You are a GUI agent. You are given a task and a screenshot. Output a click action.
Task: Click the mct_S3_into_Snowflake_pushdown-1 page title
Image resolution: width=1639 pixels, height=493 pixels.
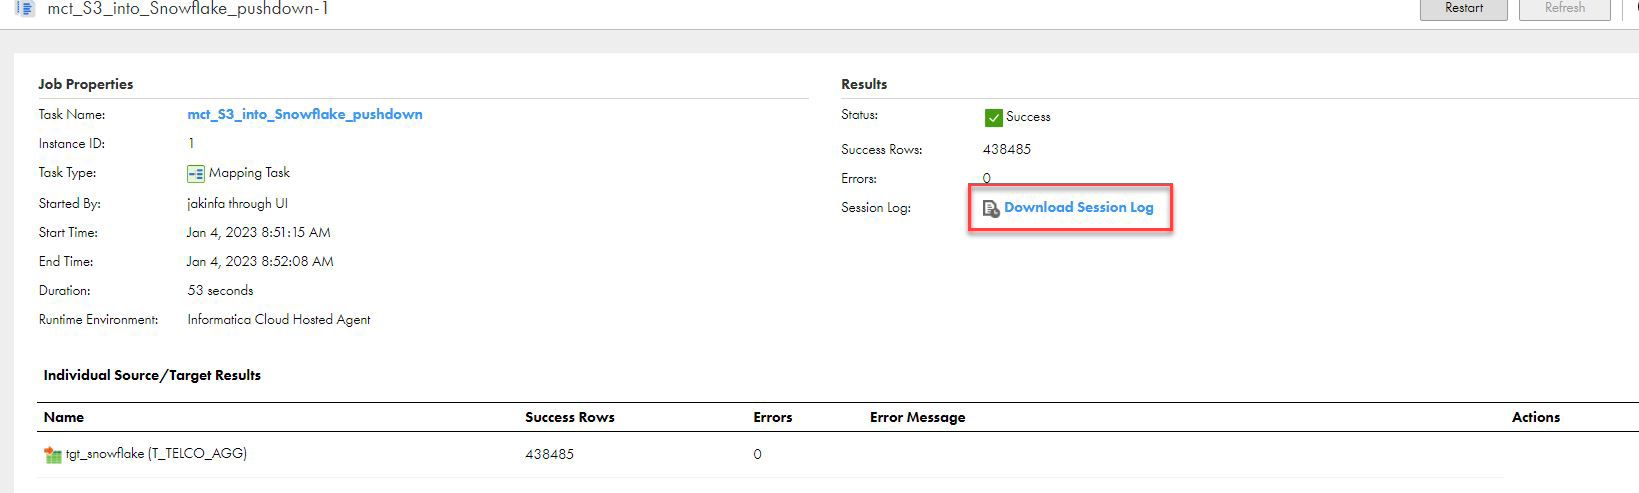(188, 9)
